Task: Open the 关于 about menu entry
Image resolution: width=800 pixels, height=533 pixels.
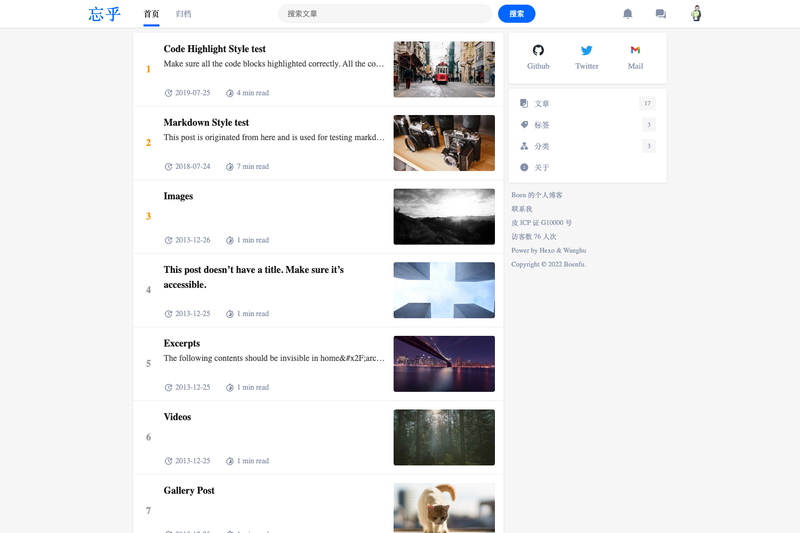Action: (x=587, y=167)
